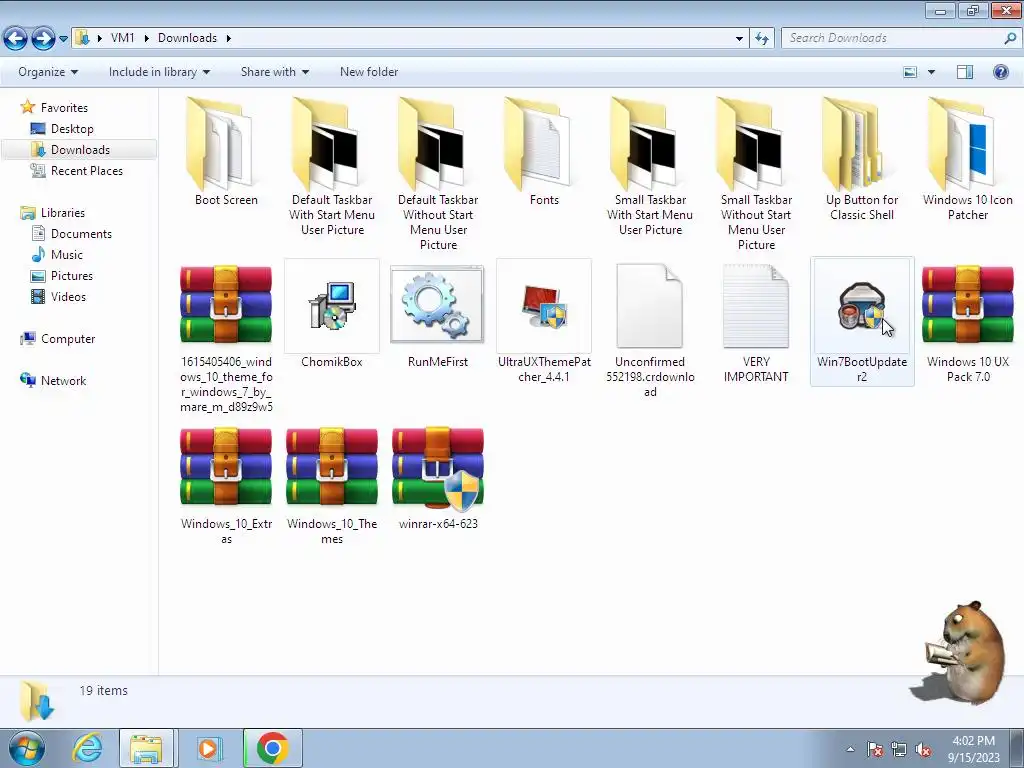Open the Windows Start menu
The width and height of the screenshot is (1024, 768).
pyautogui.click(x=27, y=748)
